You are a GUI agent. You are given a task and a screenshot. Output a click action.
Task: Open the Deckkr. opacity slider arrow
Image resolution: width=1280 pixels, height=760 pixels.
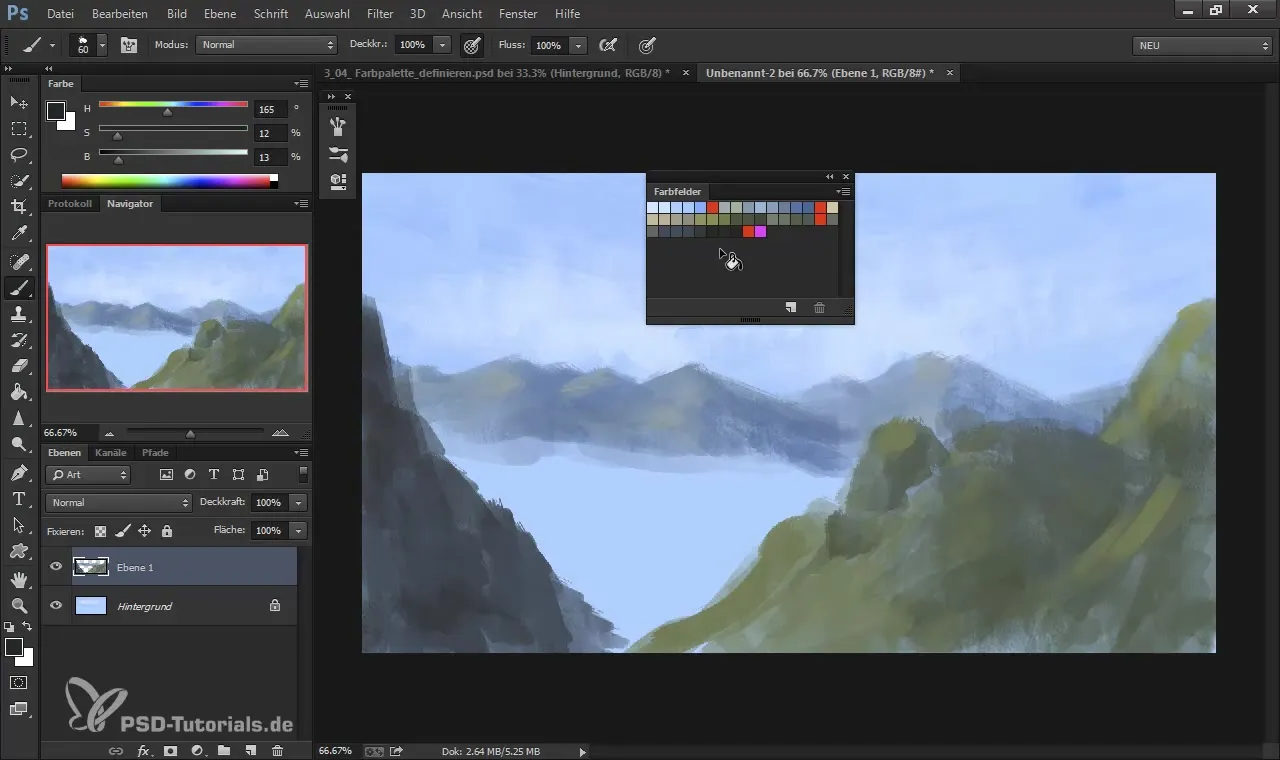443,45
